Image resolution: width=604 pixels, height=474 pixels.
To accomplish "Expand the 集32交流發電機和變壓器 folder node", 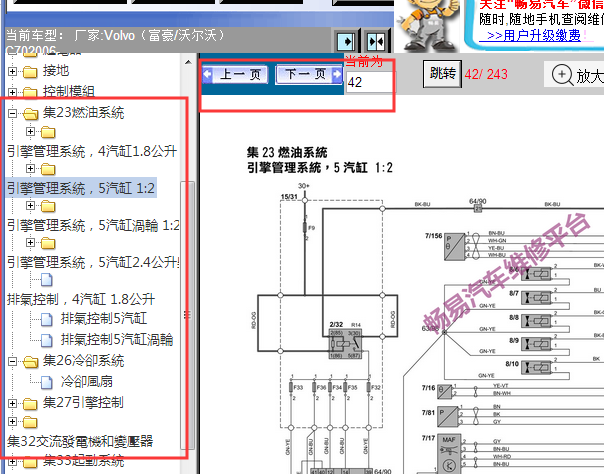I will click(x=12, y=422).
